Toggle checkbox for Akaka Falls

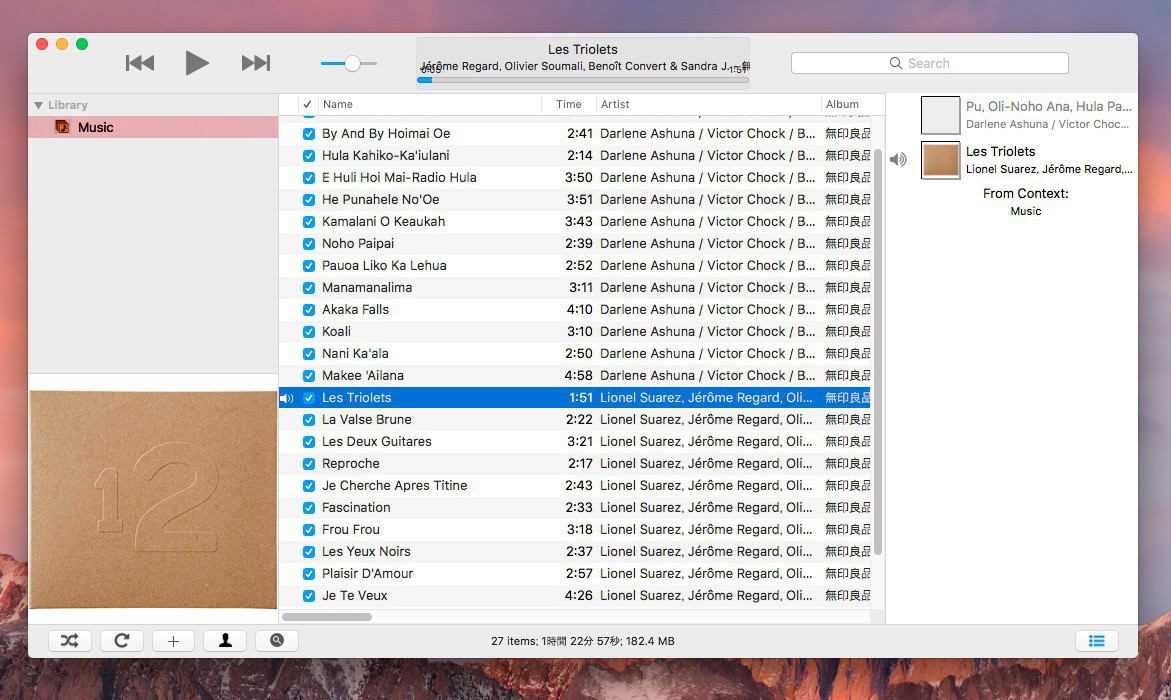tap(309, 309)
